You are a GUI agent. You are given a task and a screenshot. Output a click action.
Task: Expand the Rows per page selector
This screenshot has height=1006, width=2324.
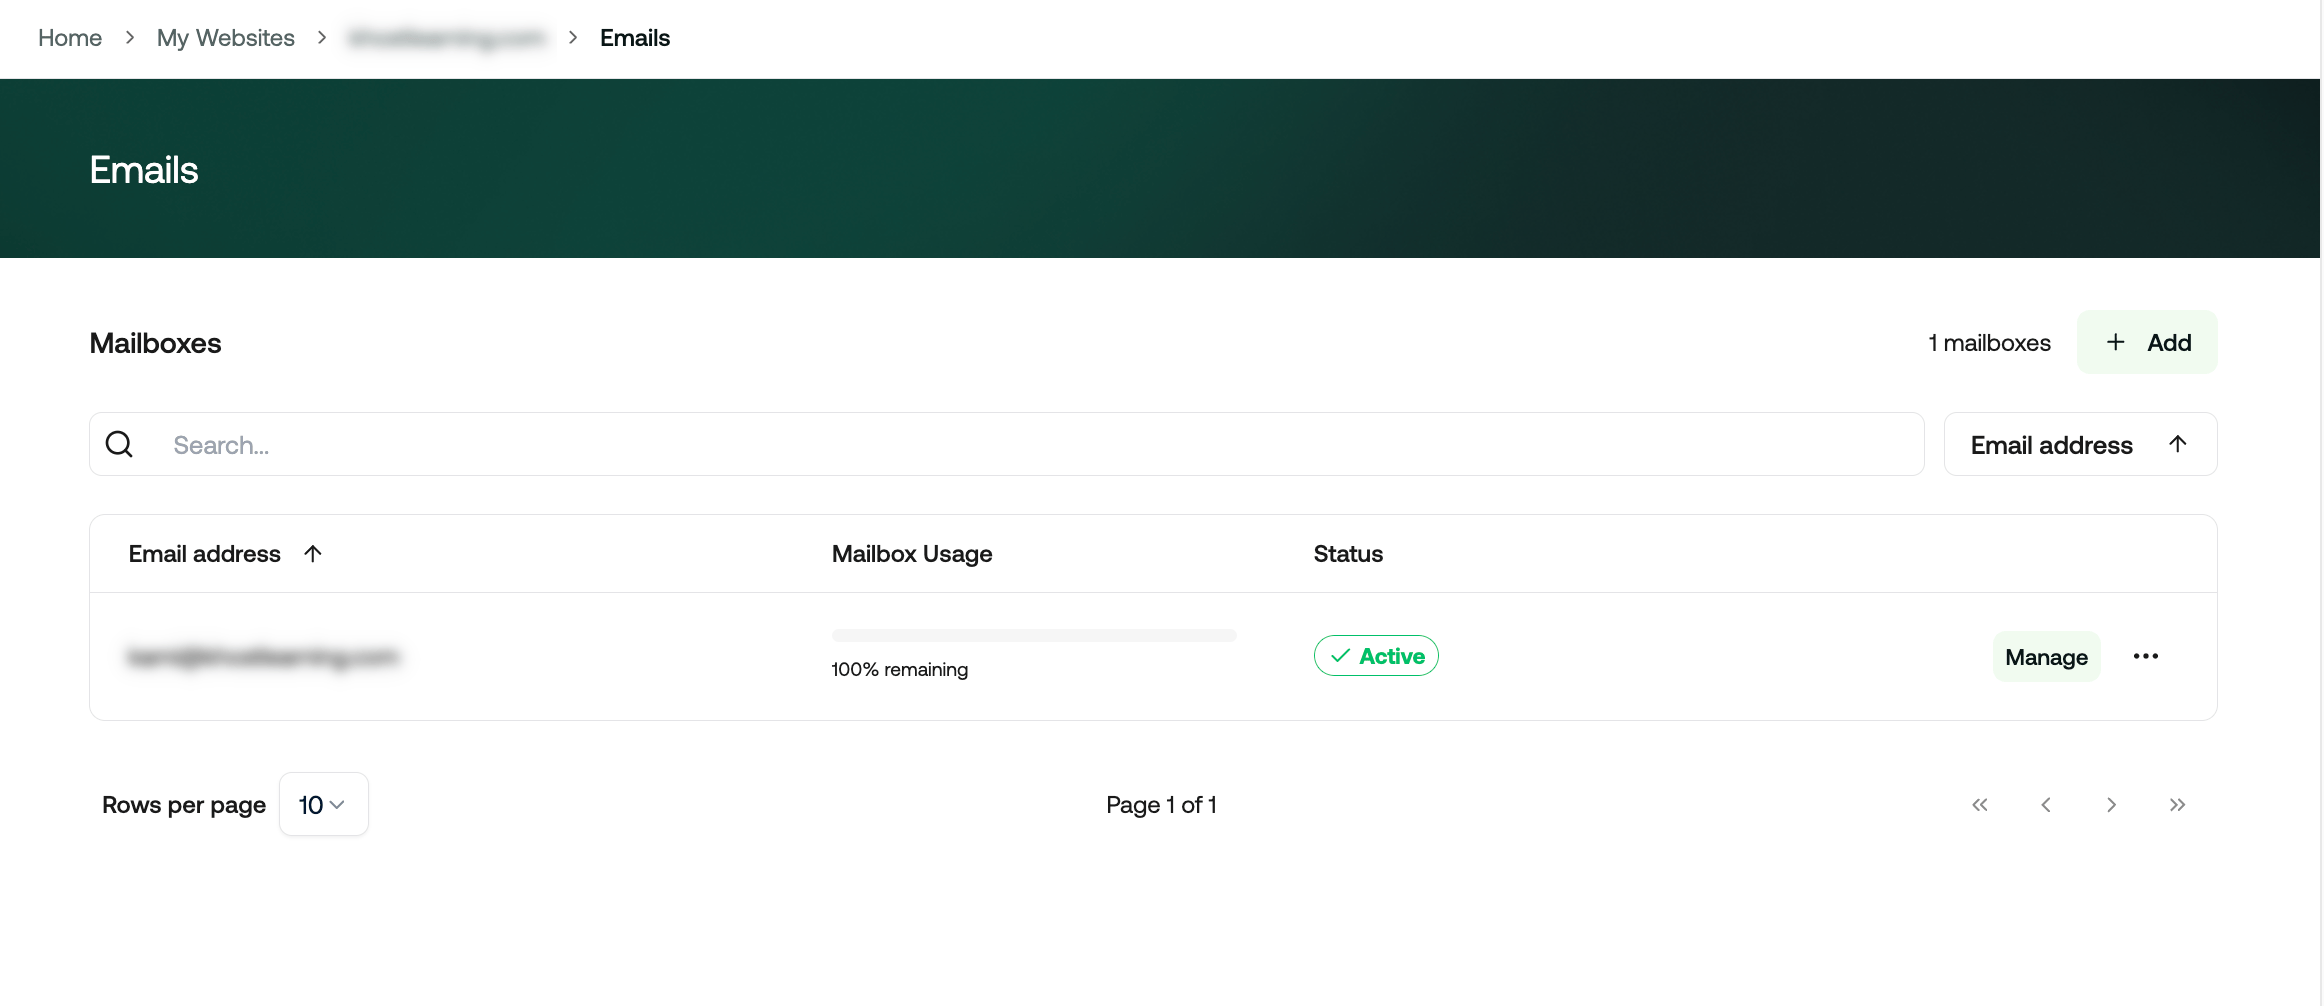click(323, 804)
